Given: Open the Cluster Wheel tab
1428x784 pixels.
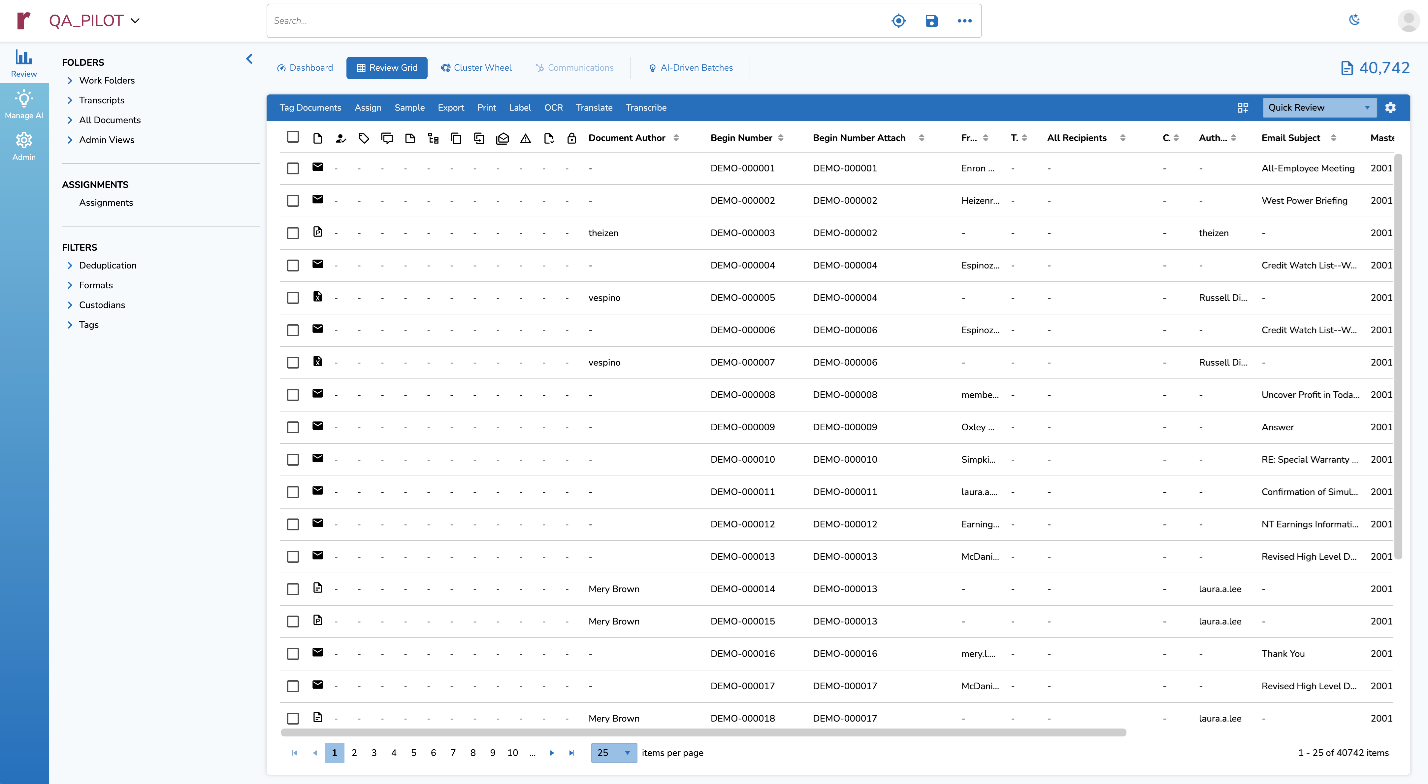Looking at the screenshot, I should 476,68.
